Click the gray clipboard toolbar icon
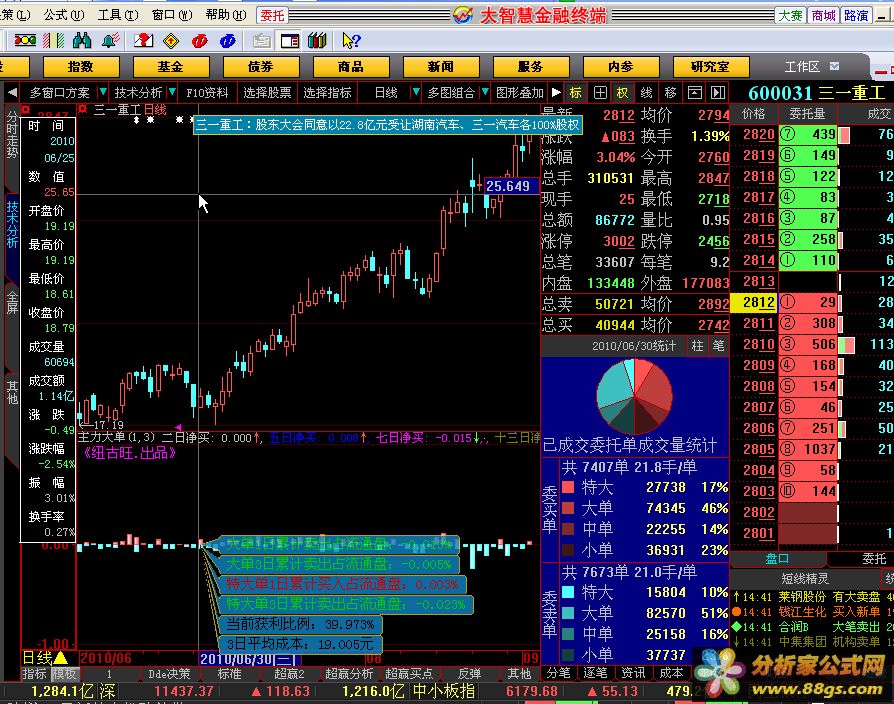 262,40
